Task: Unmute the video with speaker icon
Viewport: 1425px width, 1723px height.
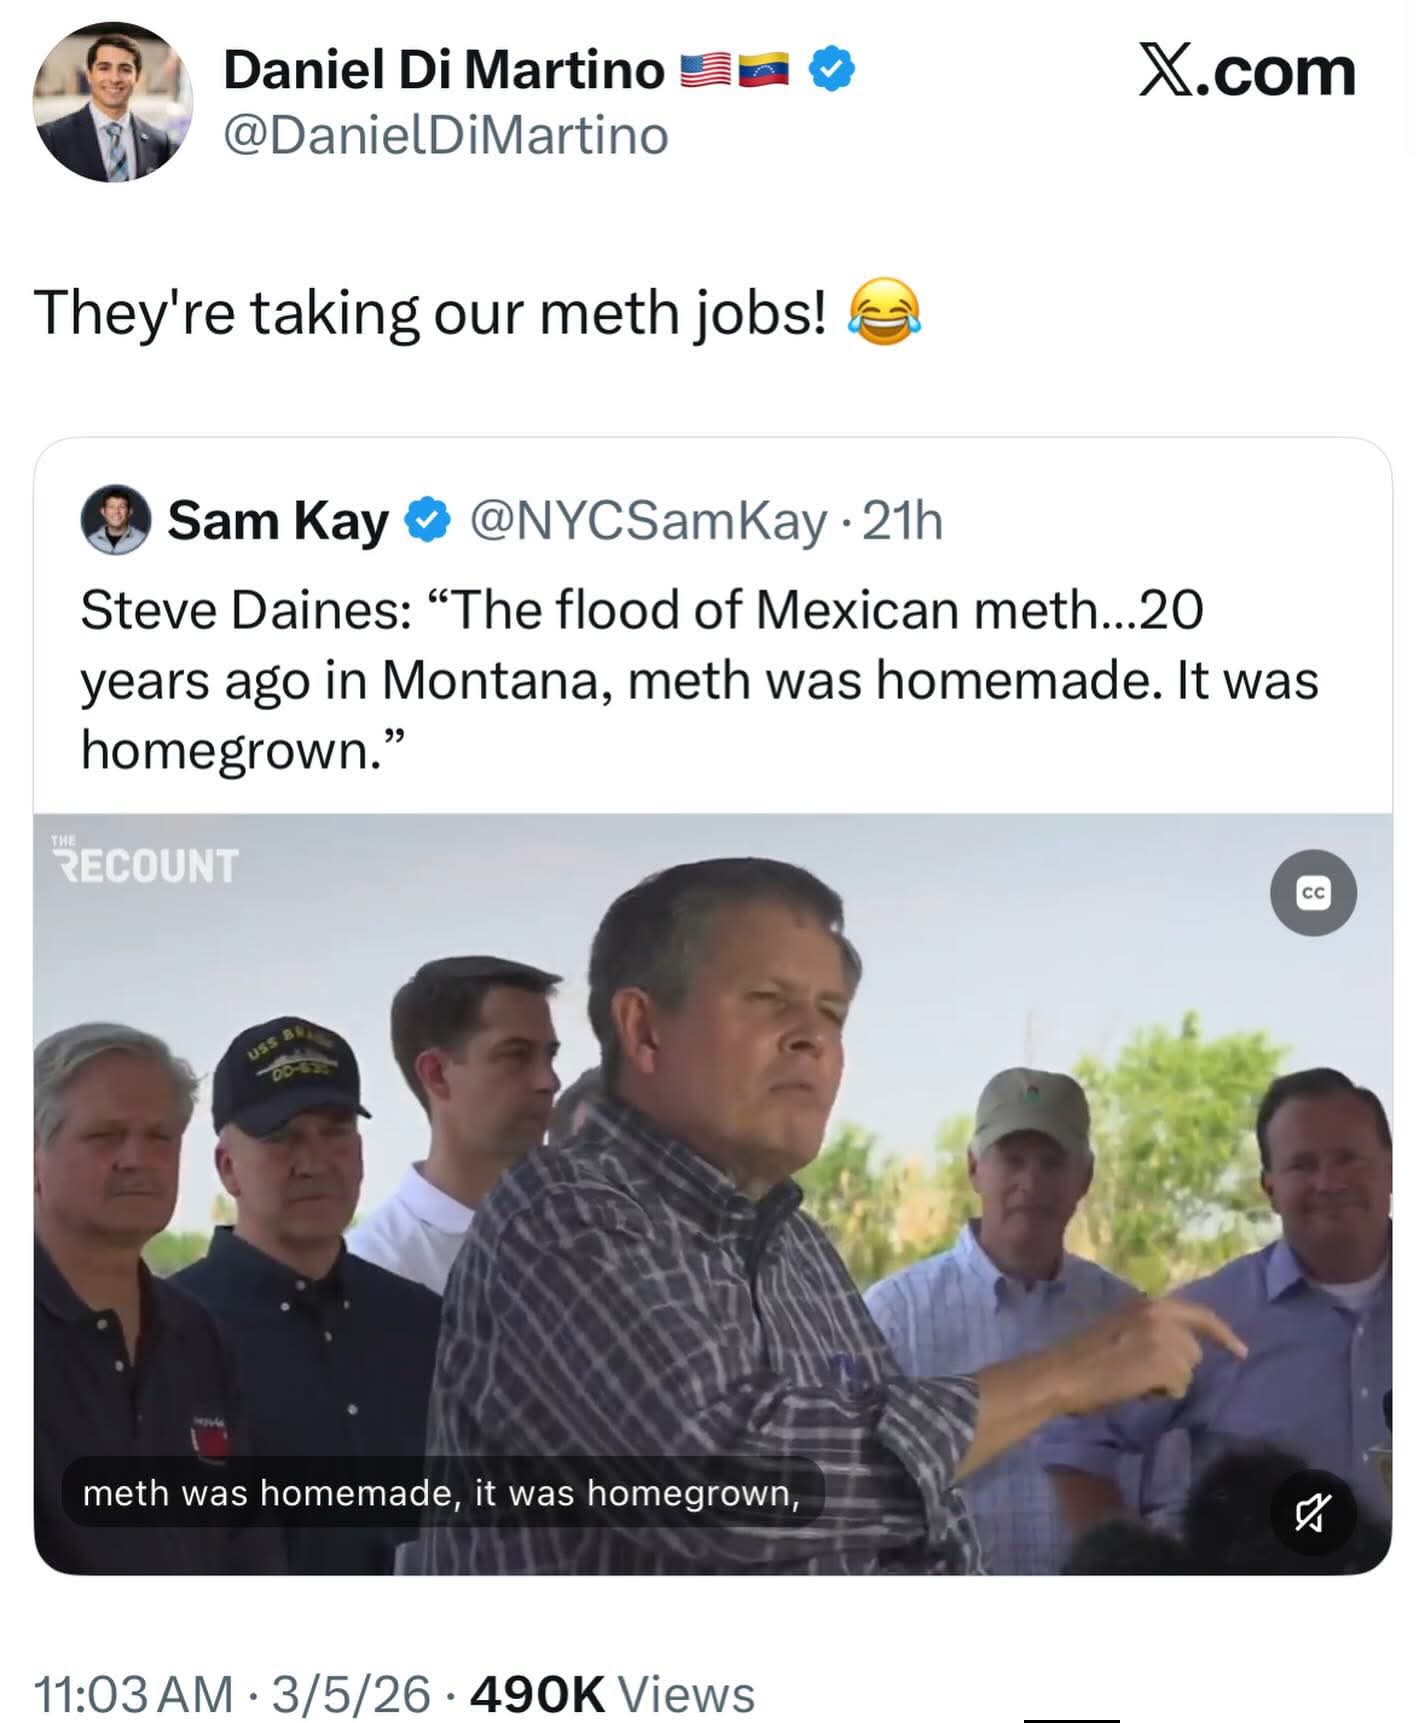Action: (x=1312, y=1512)
